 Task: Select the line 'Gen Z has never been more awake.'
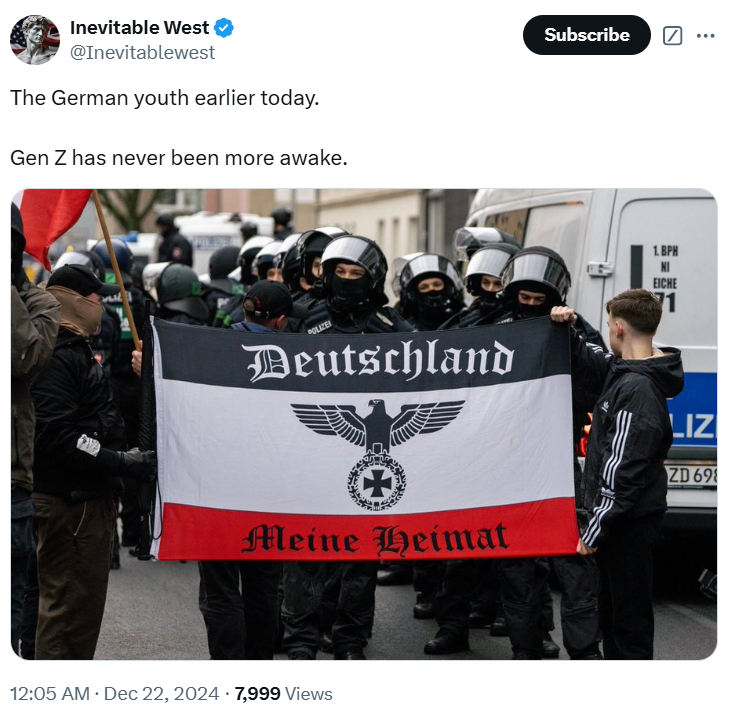click(x=179, y=158)
